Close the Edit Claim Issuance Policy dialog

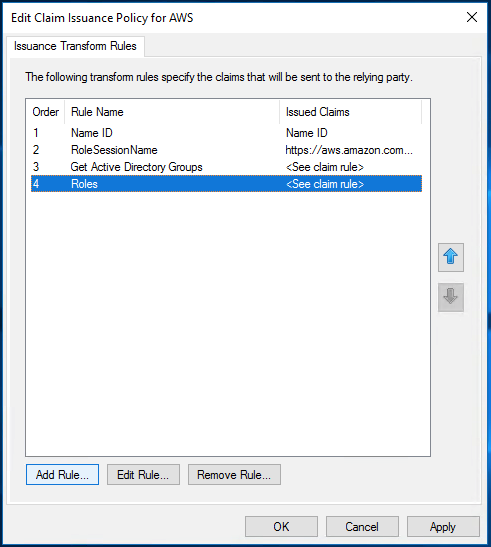(472, 17)
